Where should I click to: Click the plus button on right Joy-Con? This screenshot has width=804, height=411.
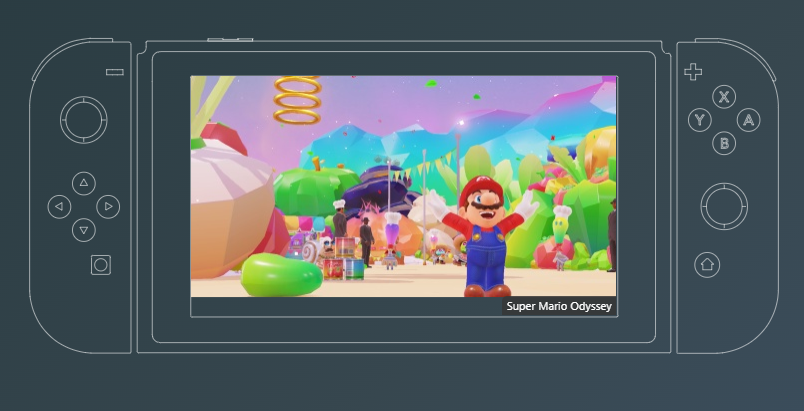(x=693, y=72)
